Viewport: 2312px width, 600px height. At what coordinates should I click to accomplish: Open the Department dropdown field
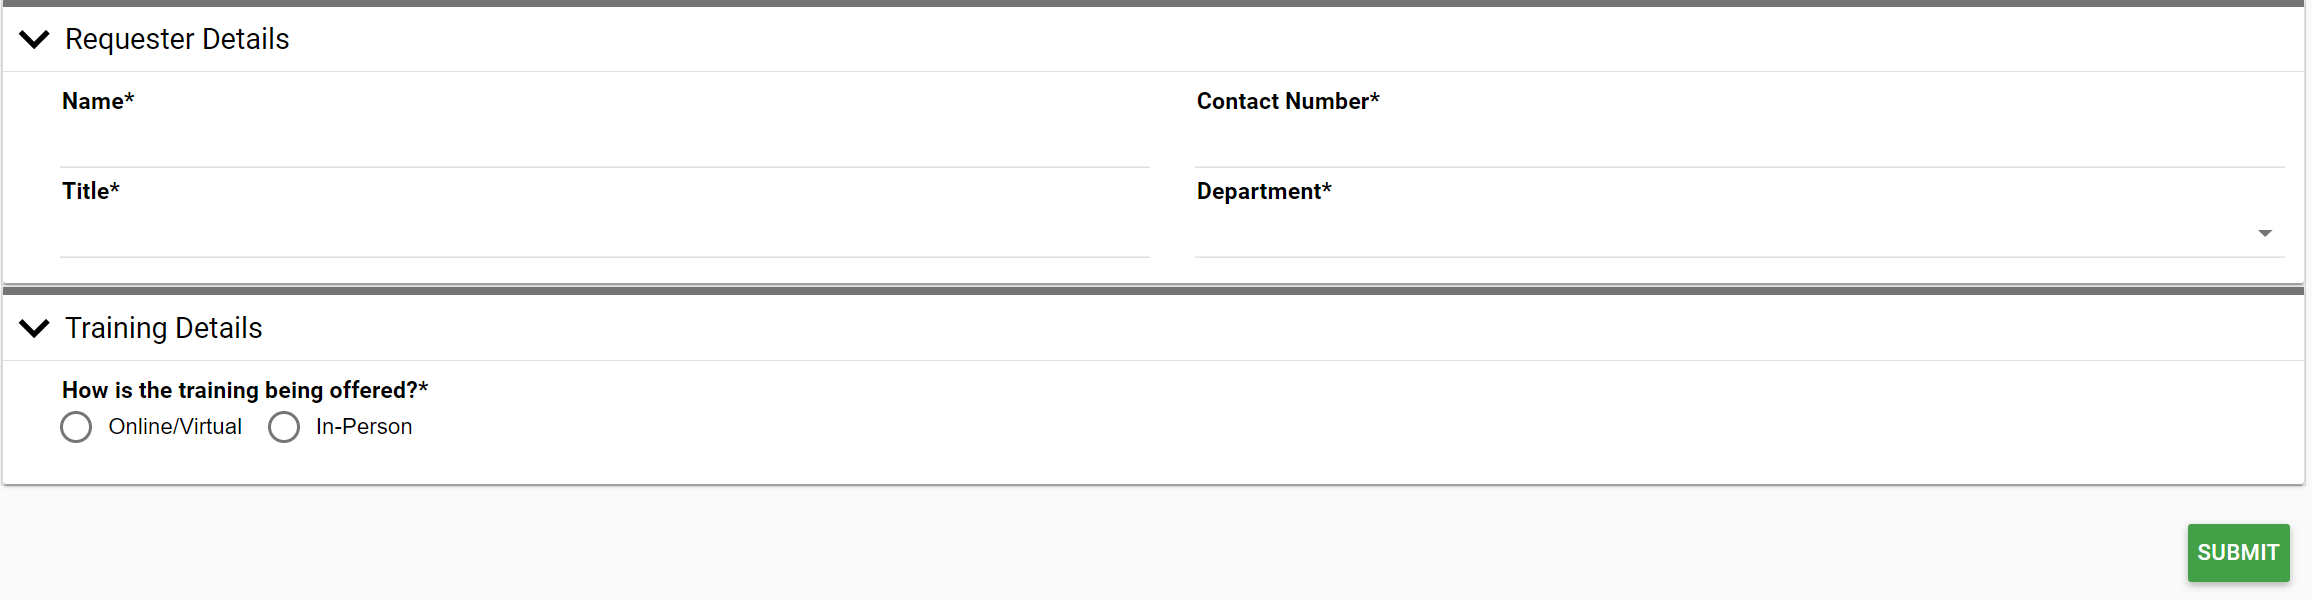pyautogui.click(x=1720, y=234)
